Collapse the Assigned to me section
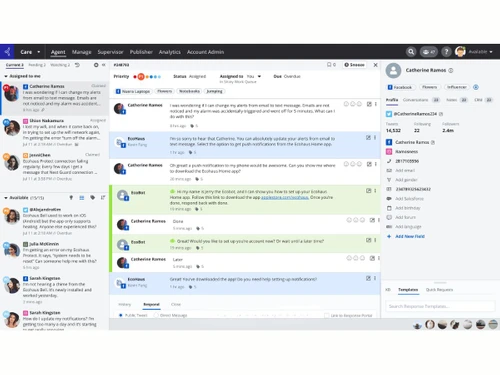This screenshot has width=500, height=375. [6, 76]
